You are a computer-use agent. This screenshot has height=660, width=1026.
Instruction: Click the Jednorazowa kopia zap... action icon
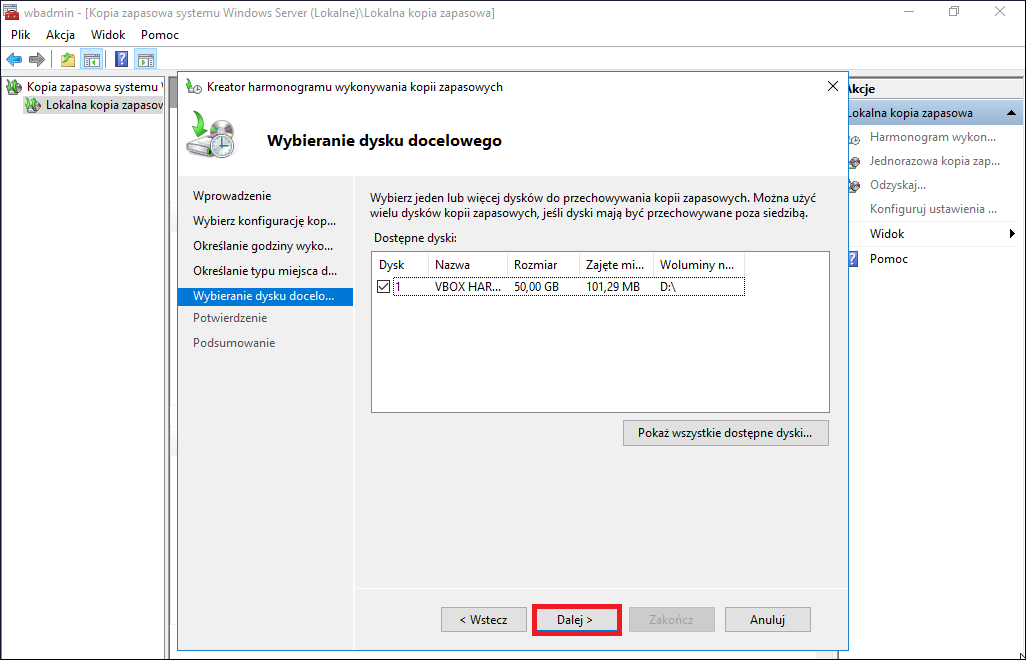pos(854,162)
